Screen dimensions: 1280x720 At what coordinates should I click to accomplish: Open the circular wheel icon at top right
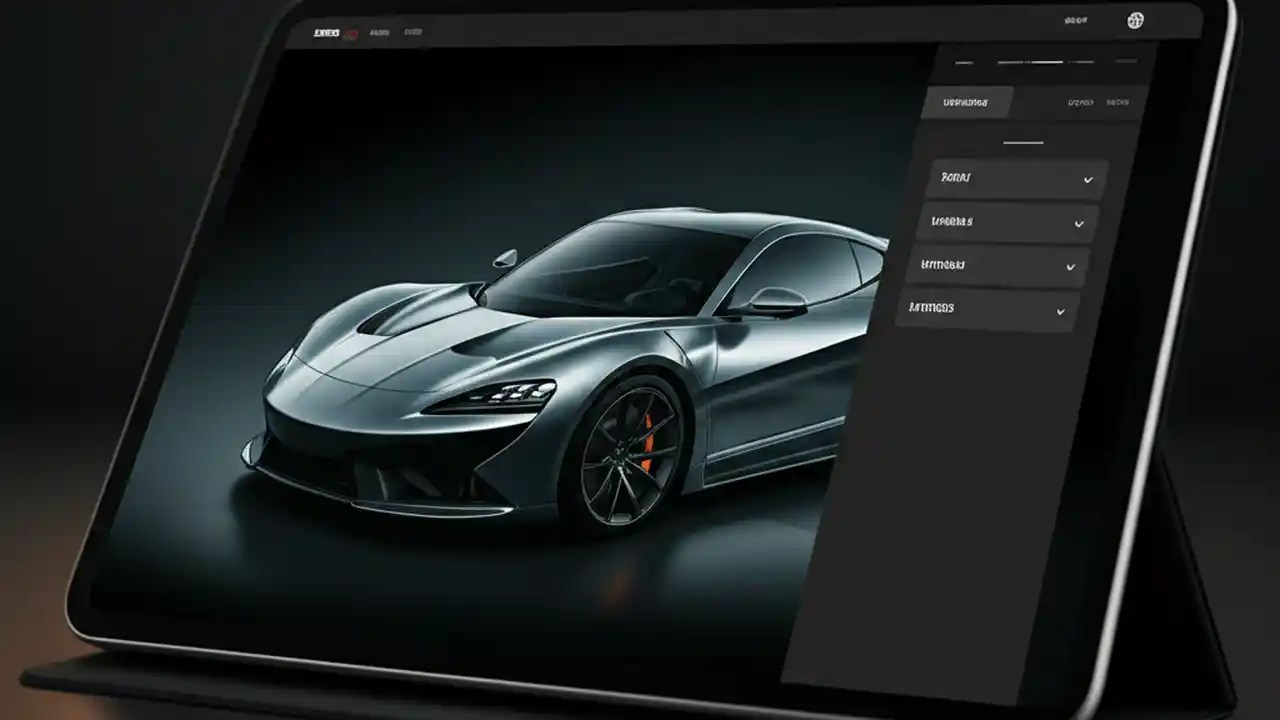1136,20
